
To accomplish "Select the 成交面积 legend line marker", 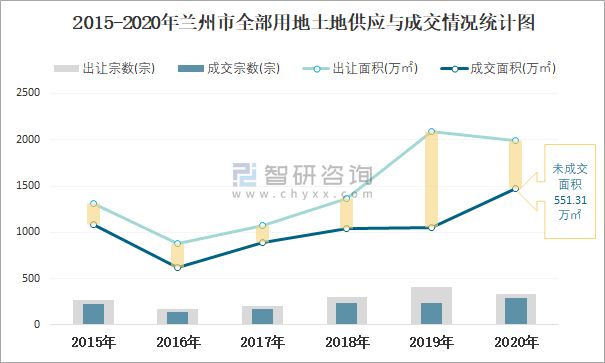I will click(455, 69).
